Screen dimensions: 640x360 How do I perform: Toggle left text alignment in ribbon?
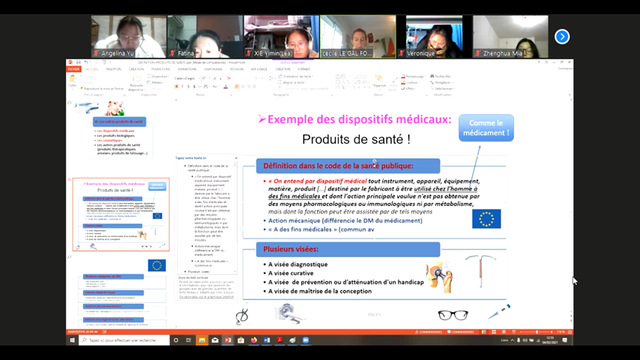237,87
